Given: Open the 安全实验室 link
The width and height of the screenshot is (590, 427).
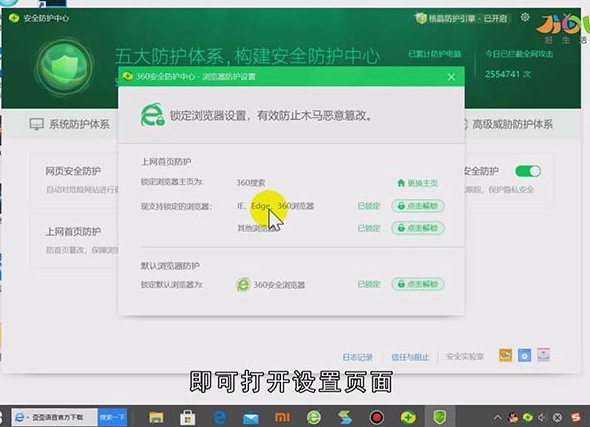Looking at the screenshot, I should (x=465, y=357).
